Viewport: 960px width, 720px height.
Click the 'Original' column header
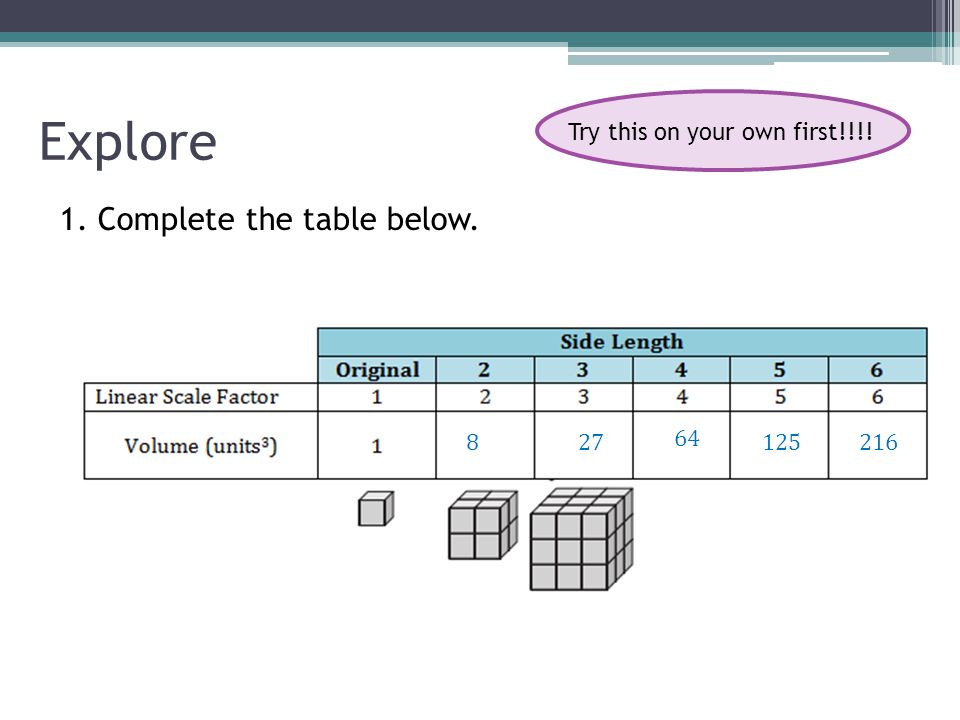click(377, 370)
